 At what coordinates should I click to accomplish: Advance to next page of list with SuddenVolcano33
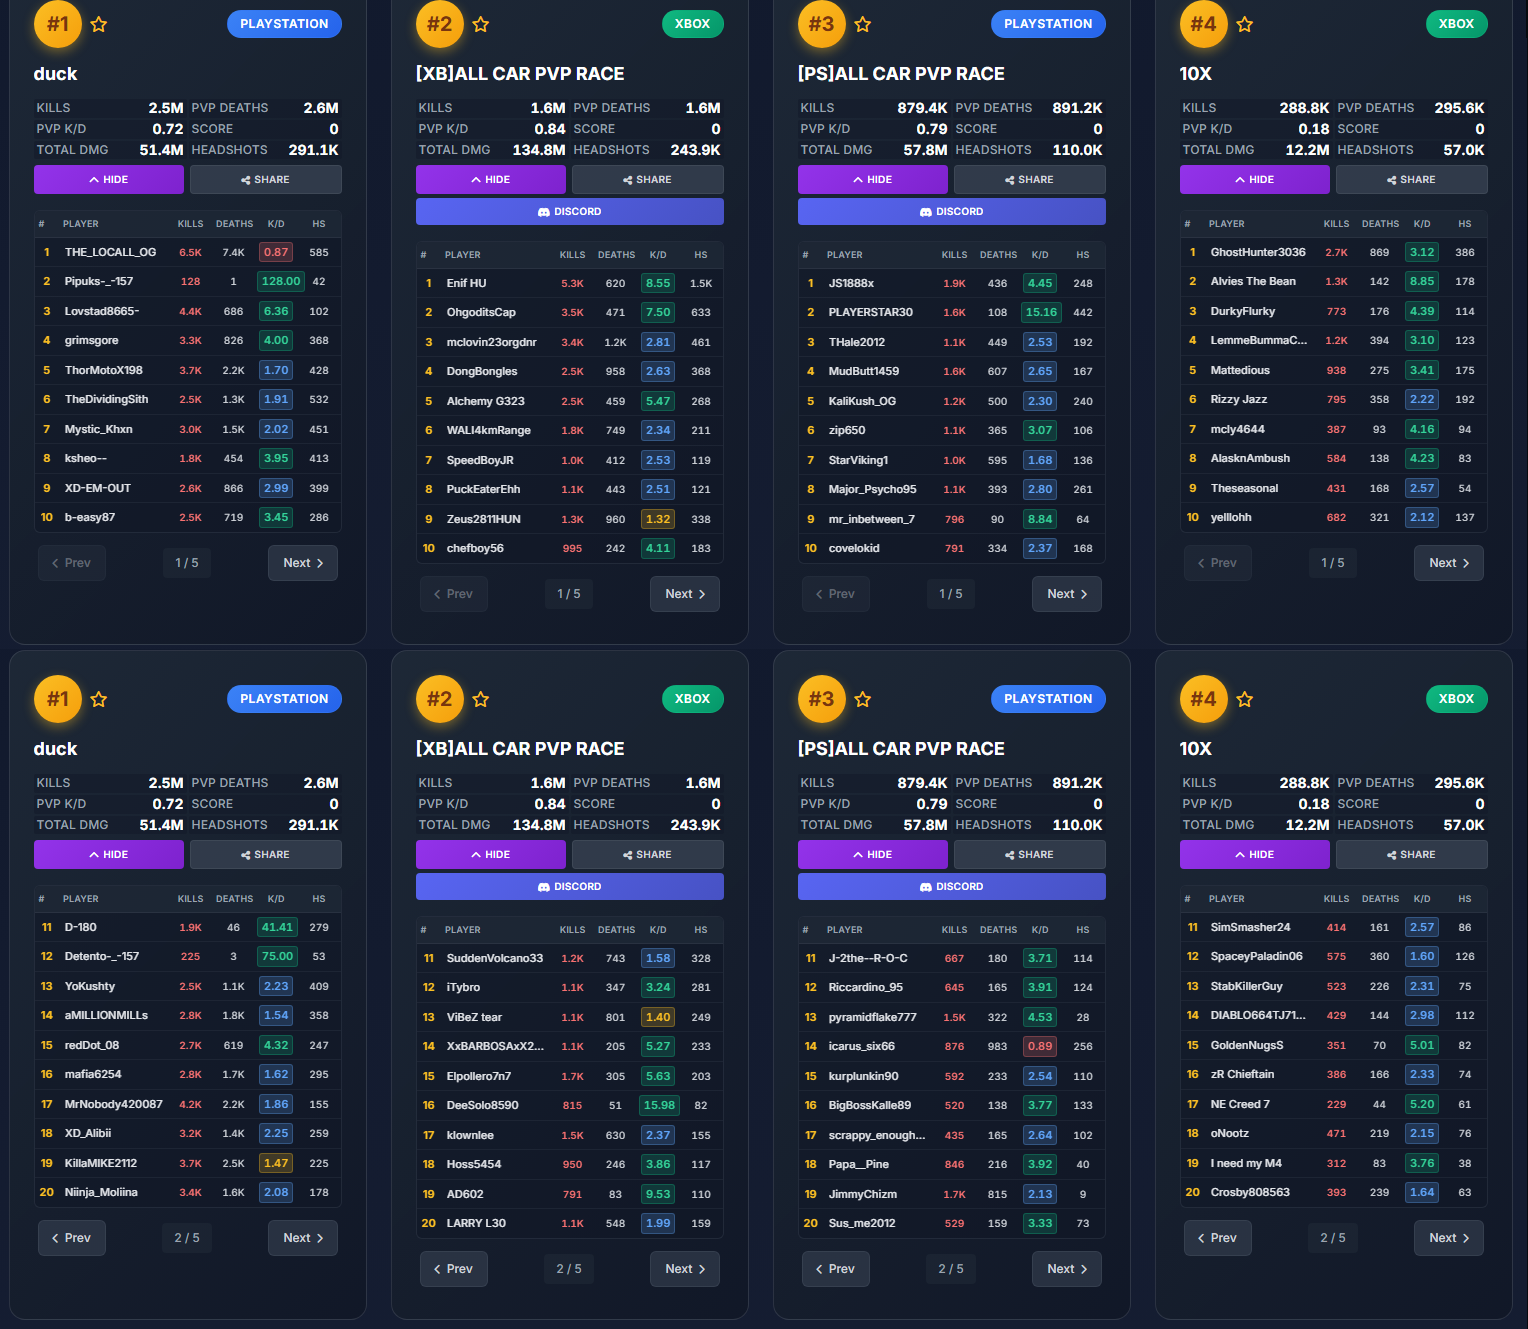click(x=685, y=1269)
